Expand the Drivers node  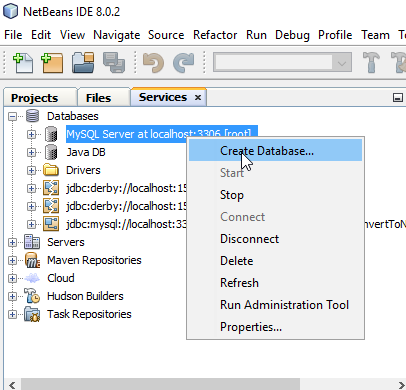(x=31, y=170)
